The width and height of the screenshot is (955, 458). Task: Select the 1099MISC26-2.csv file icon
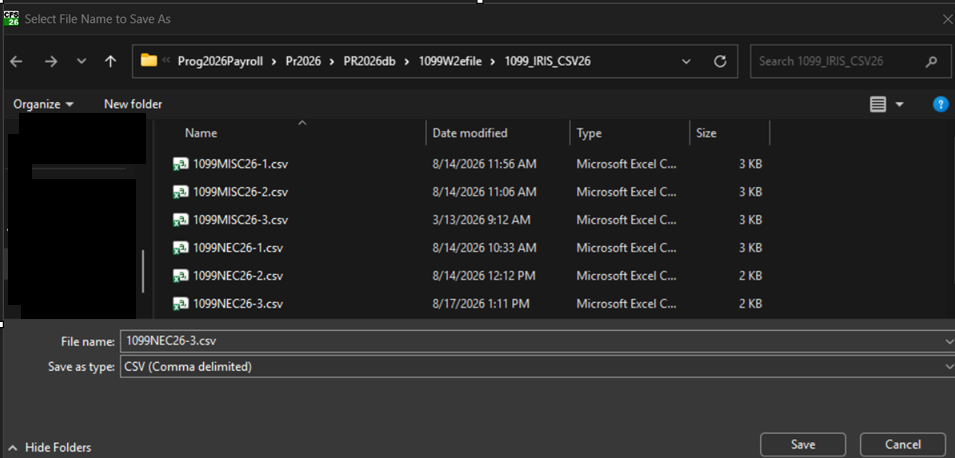180,192
